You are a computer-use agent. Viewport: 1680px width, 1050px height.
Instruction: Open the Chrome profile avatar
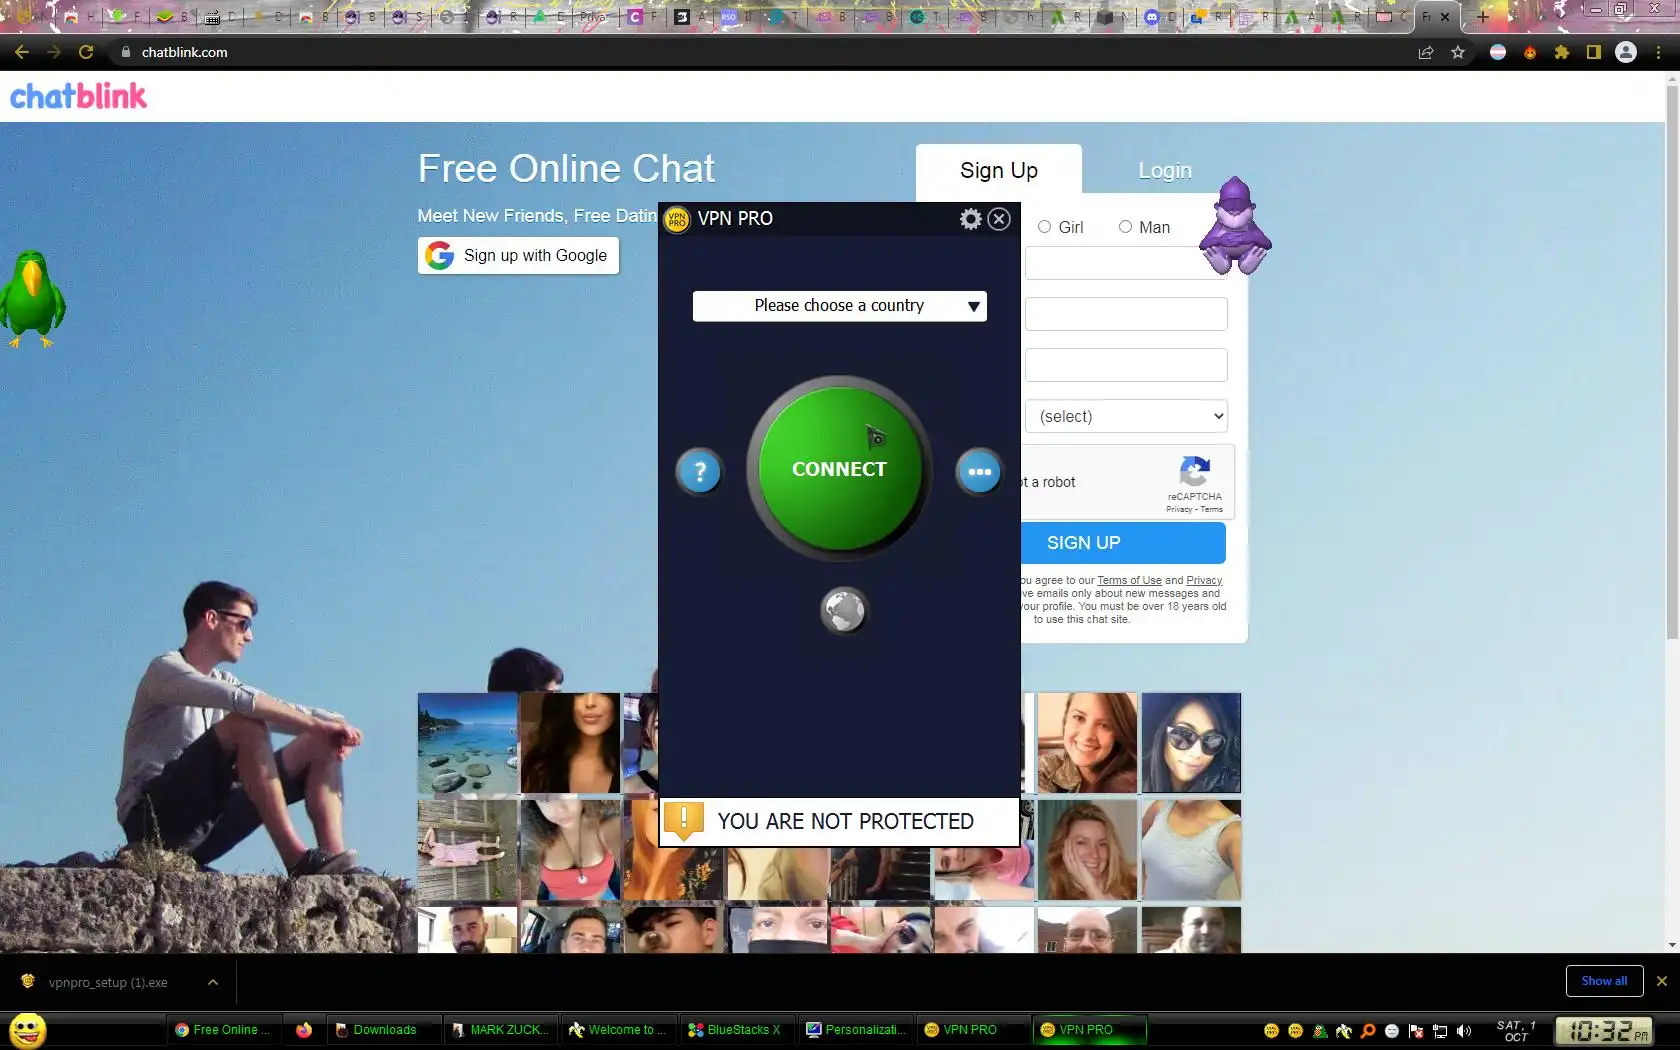coord(1626,52)
